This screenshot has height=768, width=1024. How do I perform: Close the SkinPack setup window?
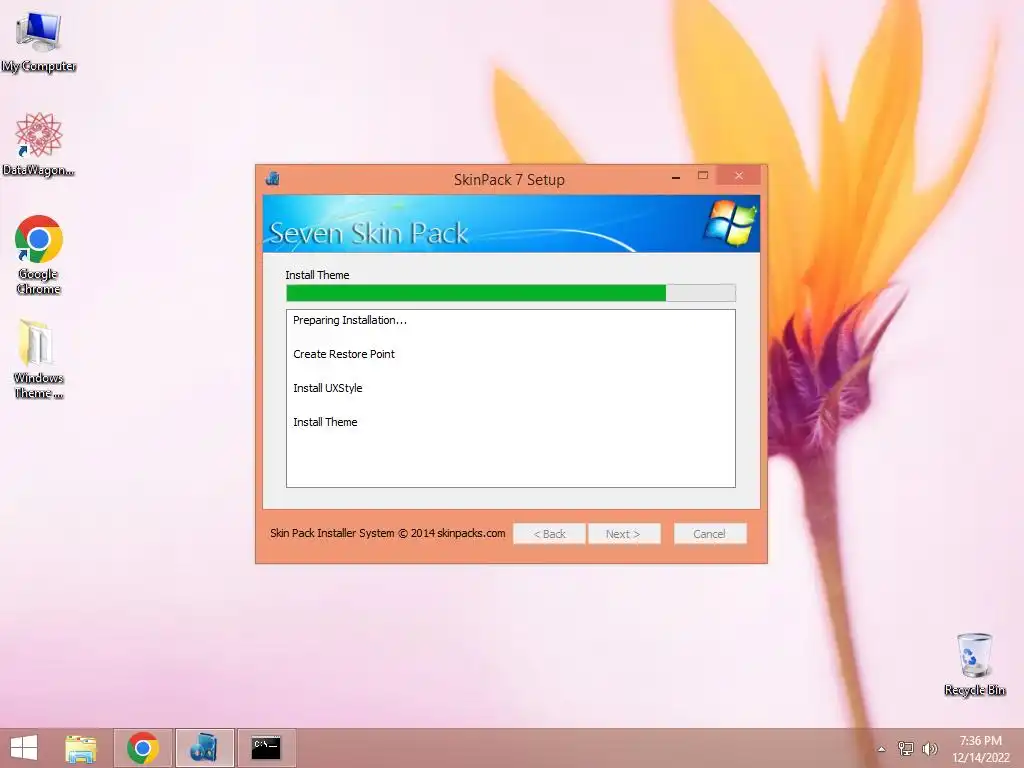click(x=739, y=176)
